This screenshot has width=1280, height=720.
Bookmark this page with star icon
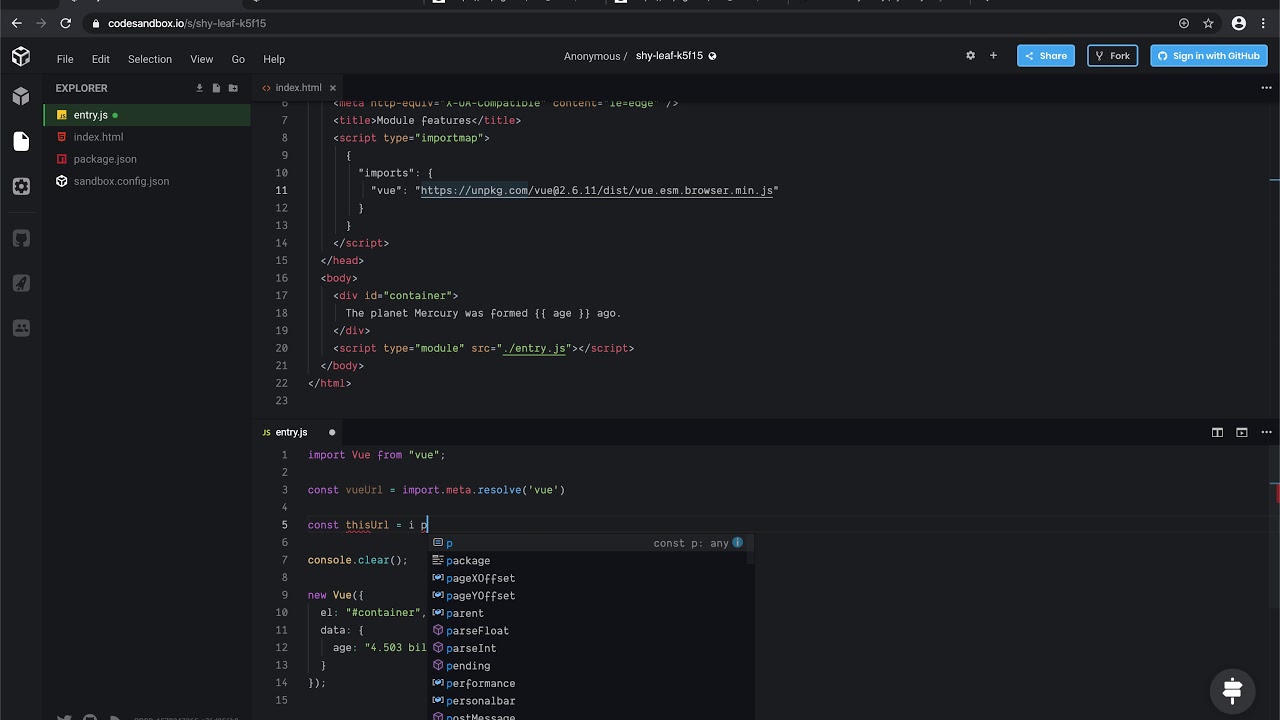coord(1208,23)
